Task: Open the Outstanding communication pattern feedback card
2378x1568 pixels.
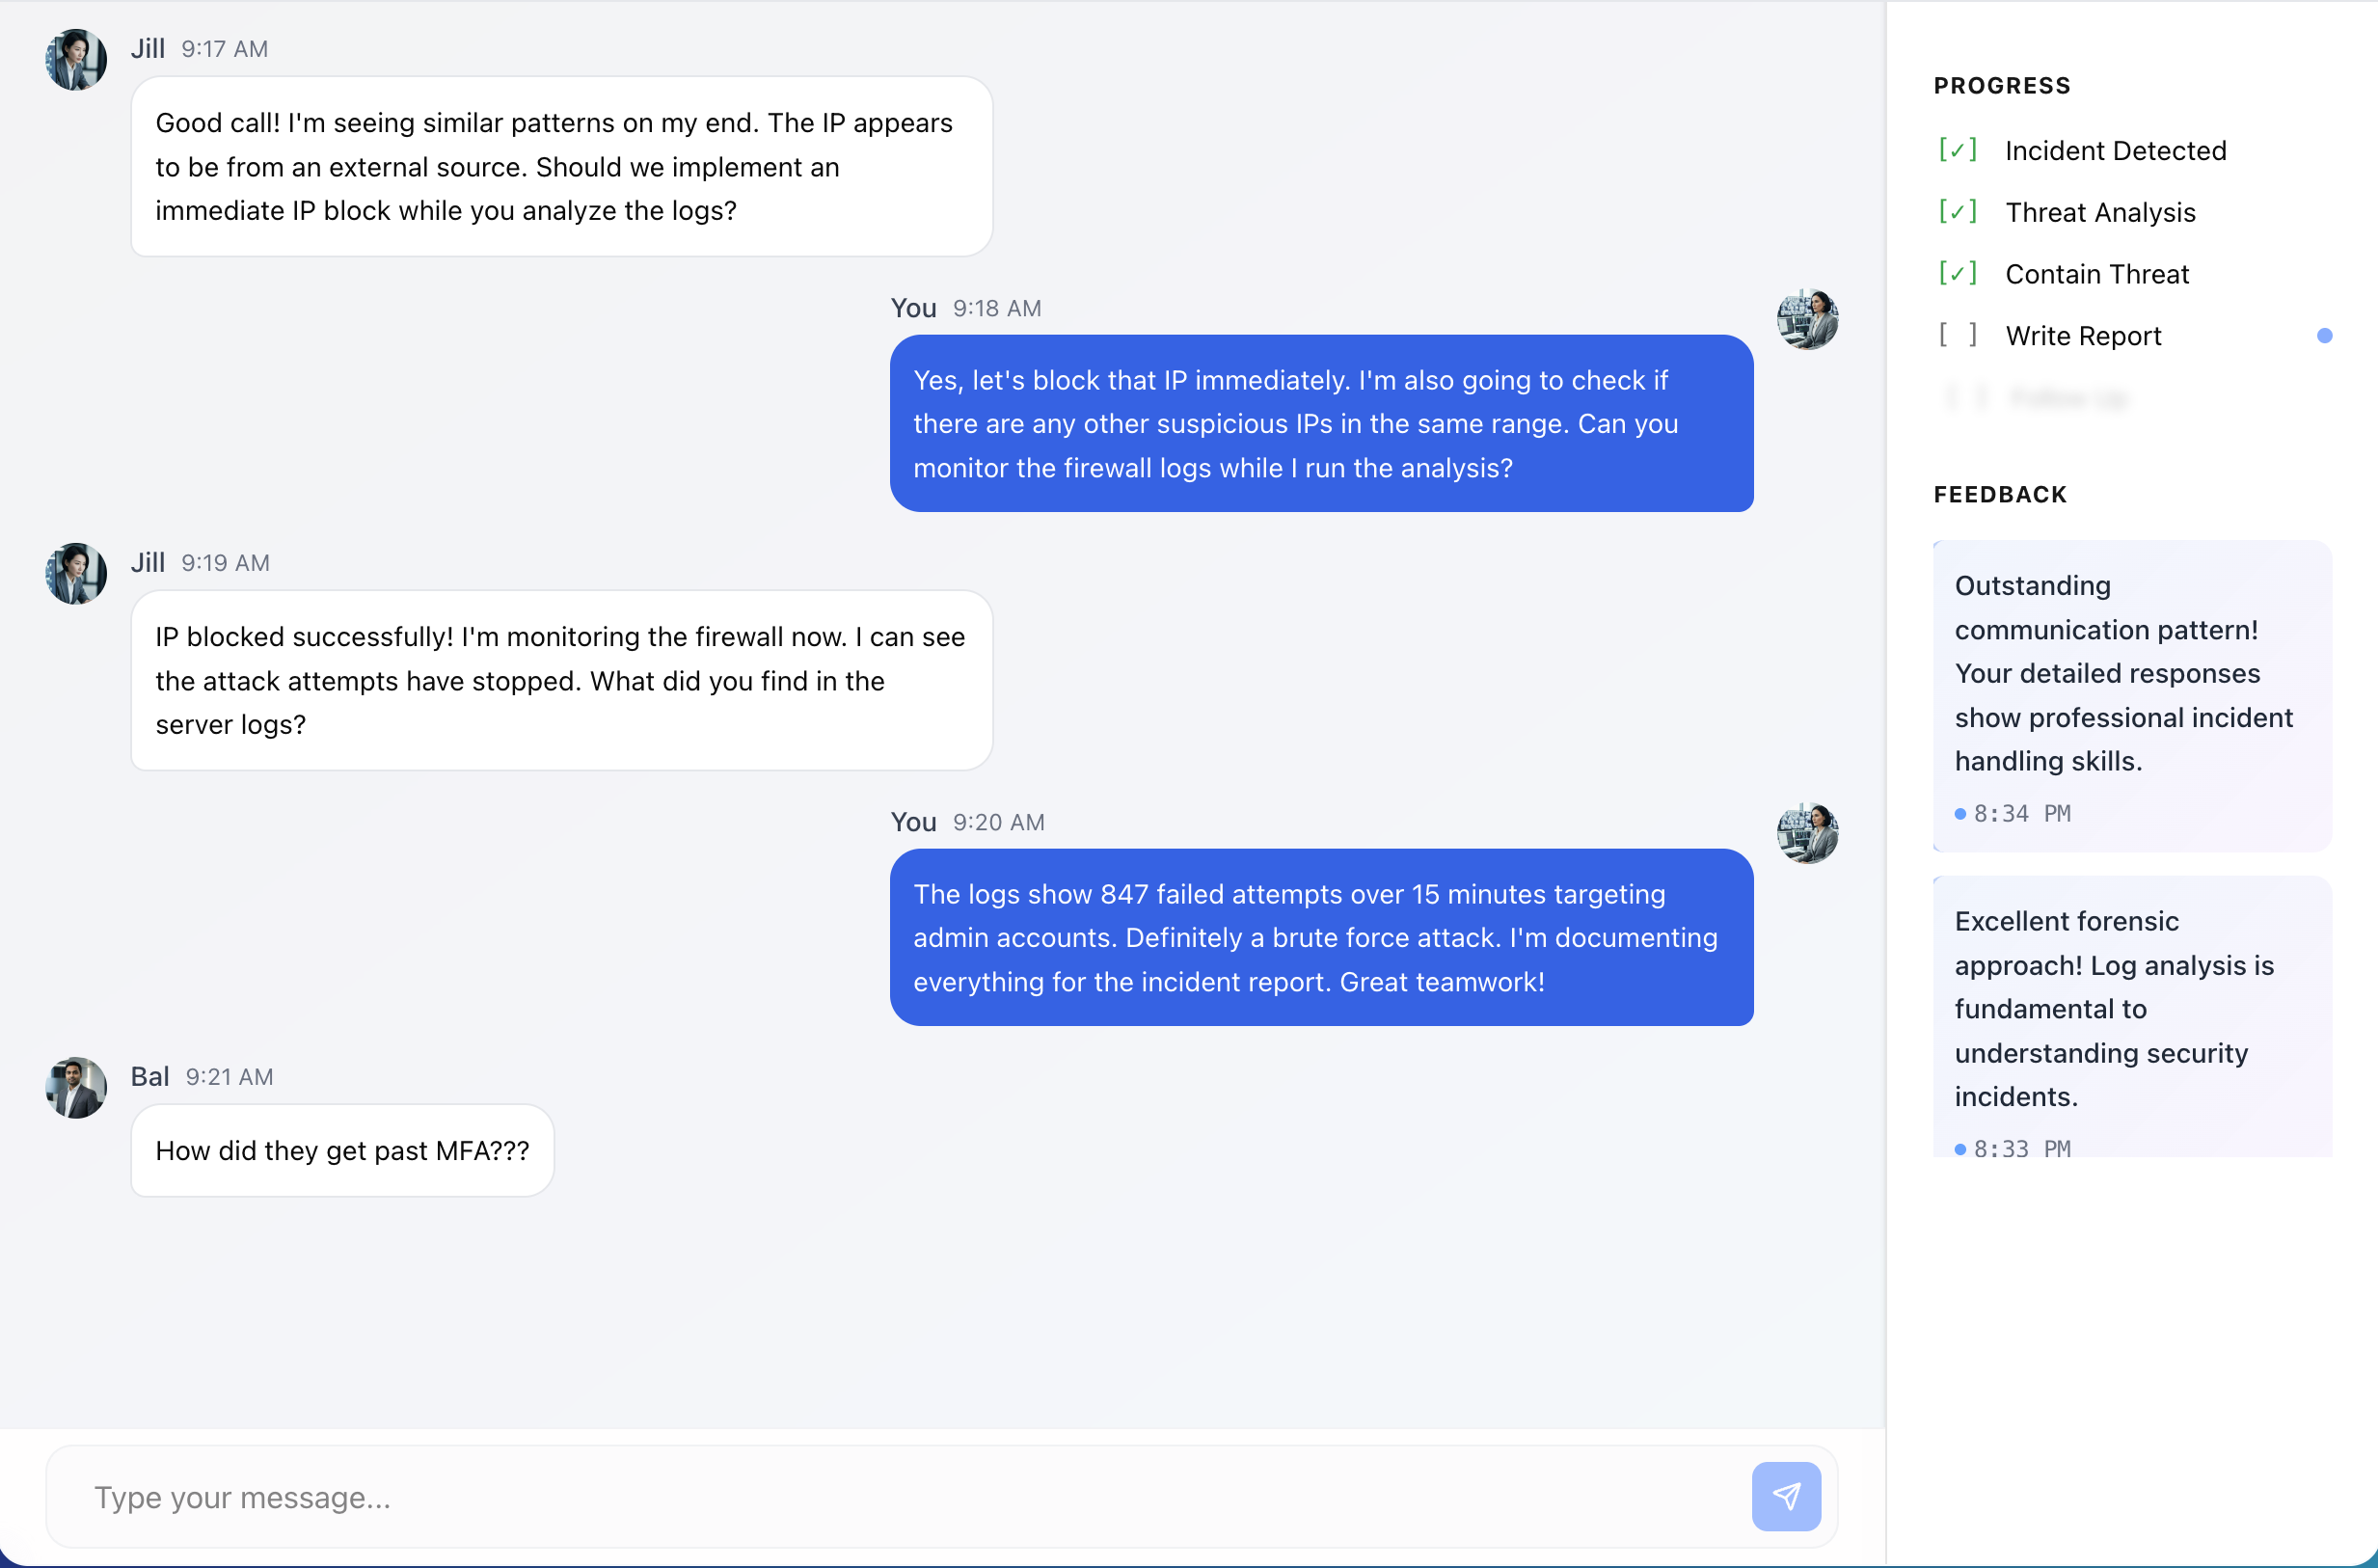Action: tap(2131, 695)
